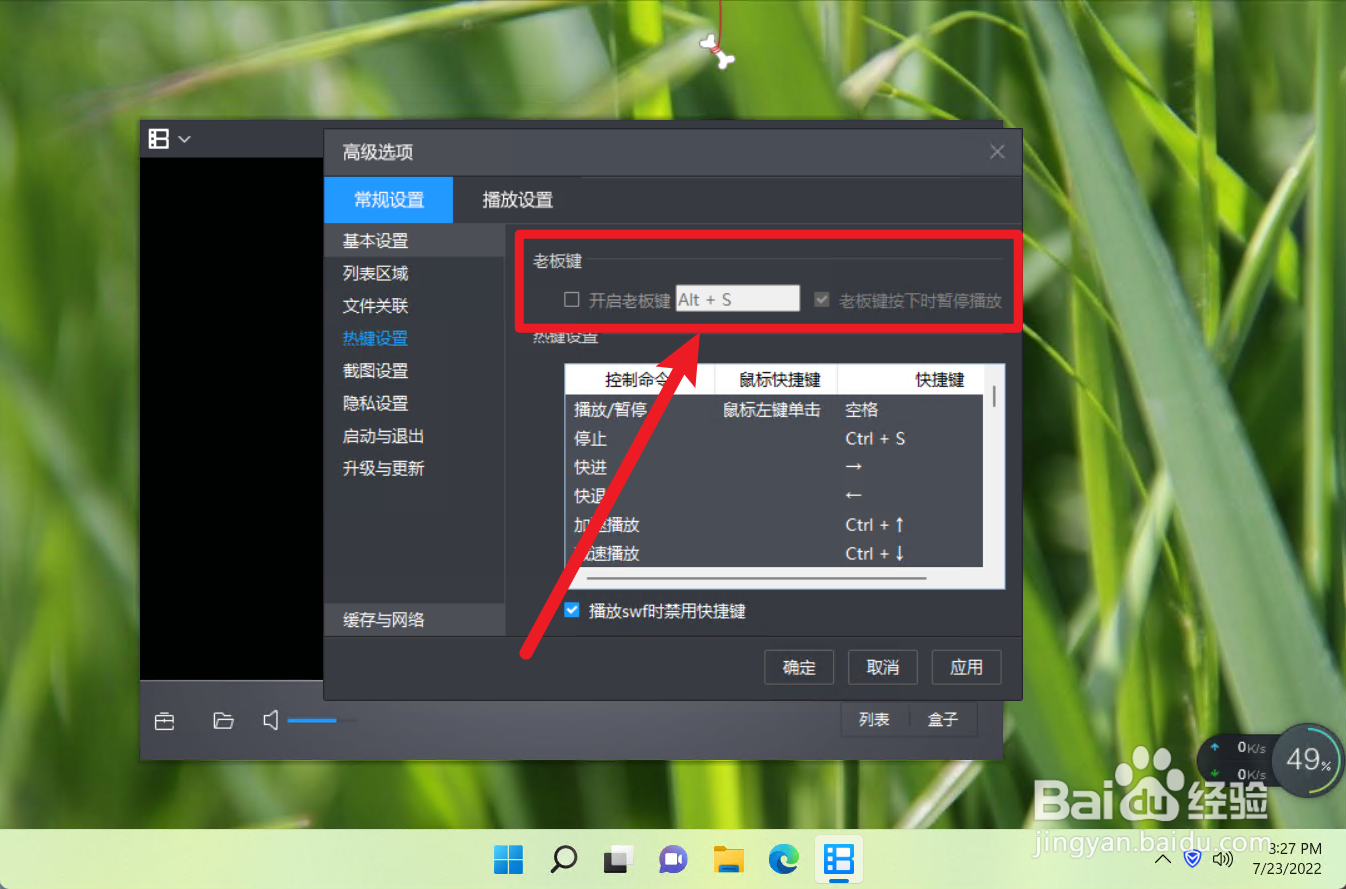Toggle 老板键按下时暂停播放 checkbox
This screenshot has width=1346, height=889.
[x=821, y=299]
